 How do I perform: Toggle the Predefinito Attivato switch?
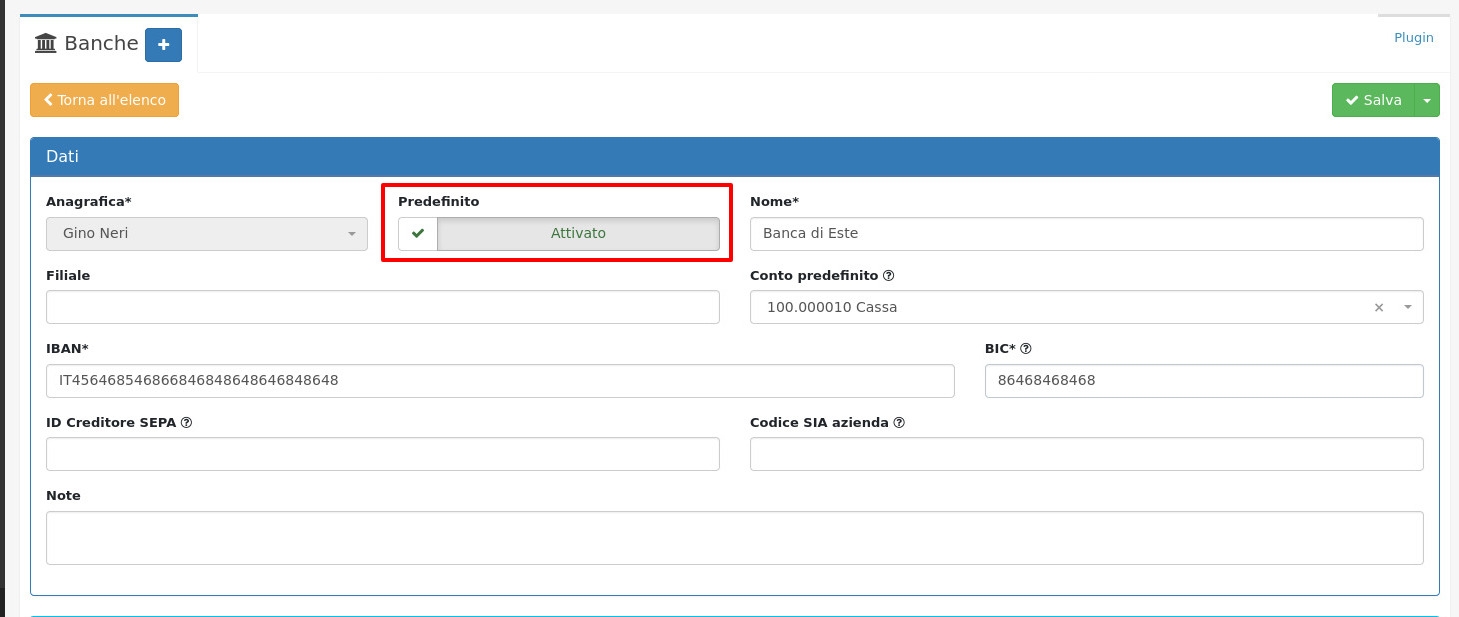pos(578,234)
